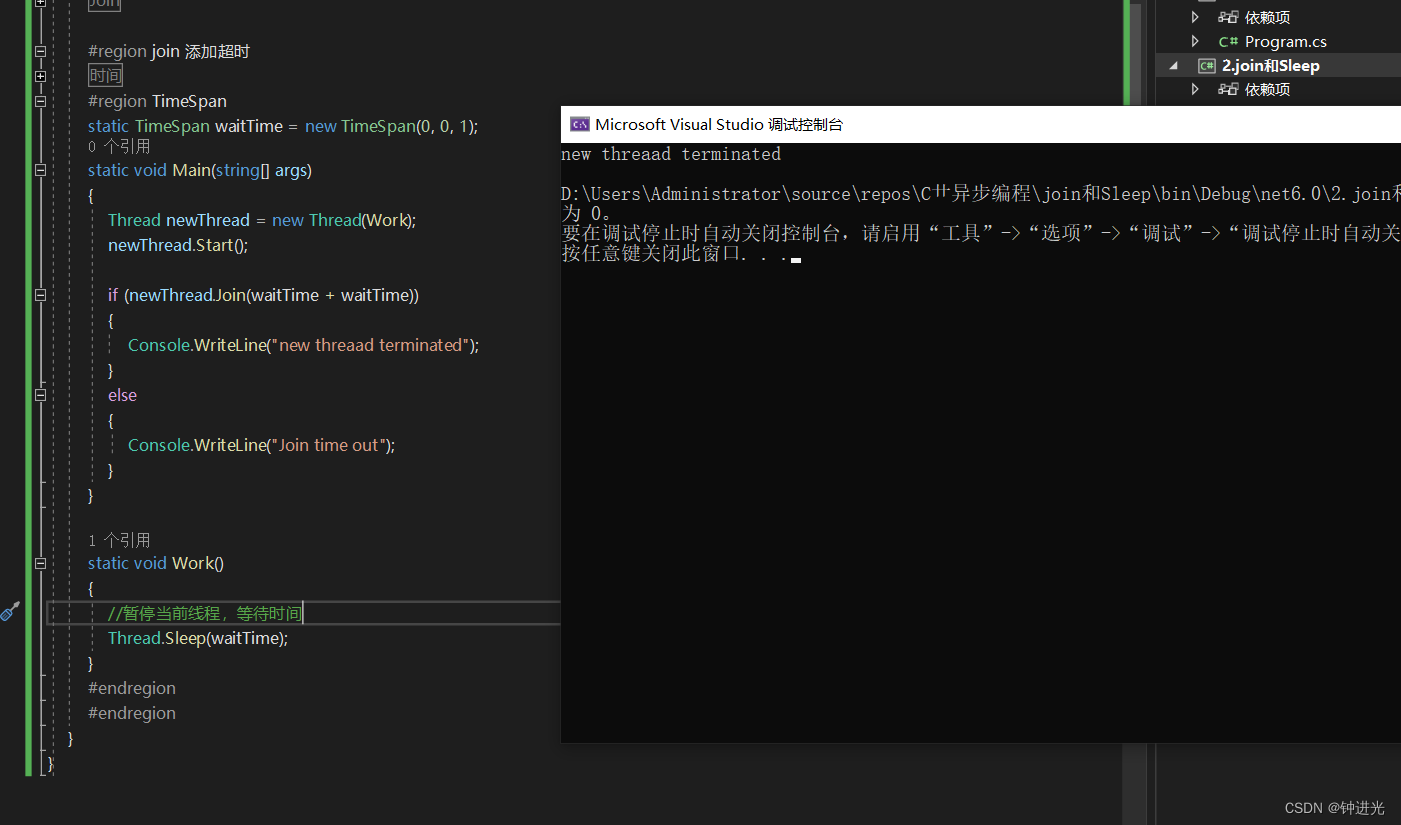This screenshot has height=825, width=1401.
Task: Click the first '#endregion' line
Action: pyautogui.click(x=132, y=688)
